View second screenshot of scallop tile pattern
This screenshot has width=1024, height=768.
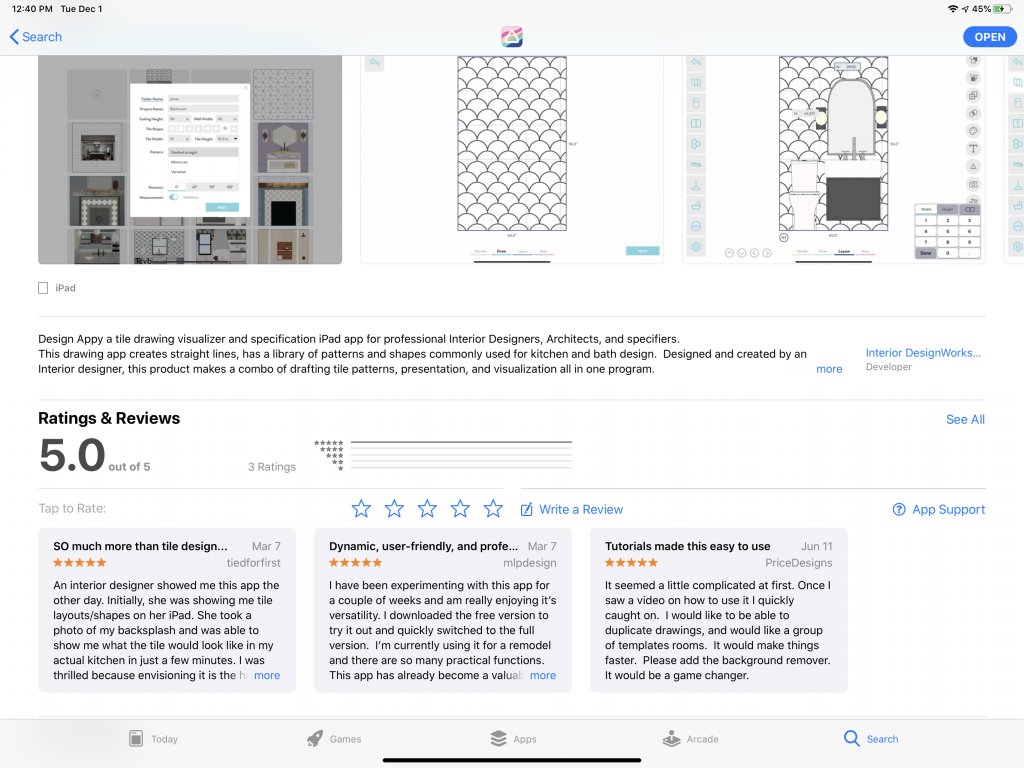click(512, 159)
